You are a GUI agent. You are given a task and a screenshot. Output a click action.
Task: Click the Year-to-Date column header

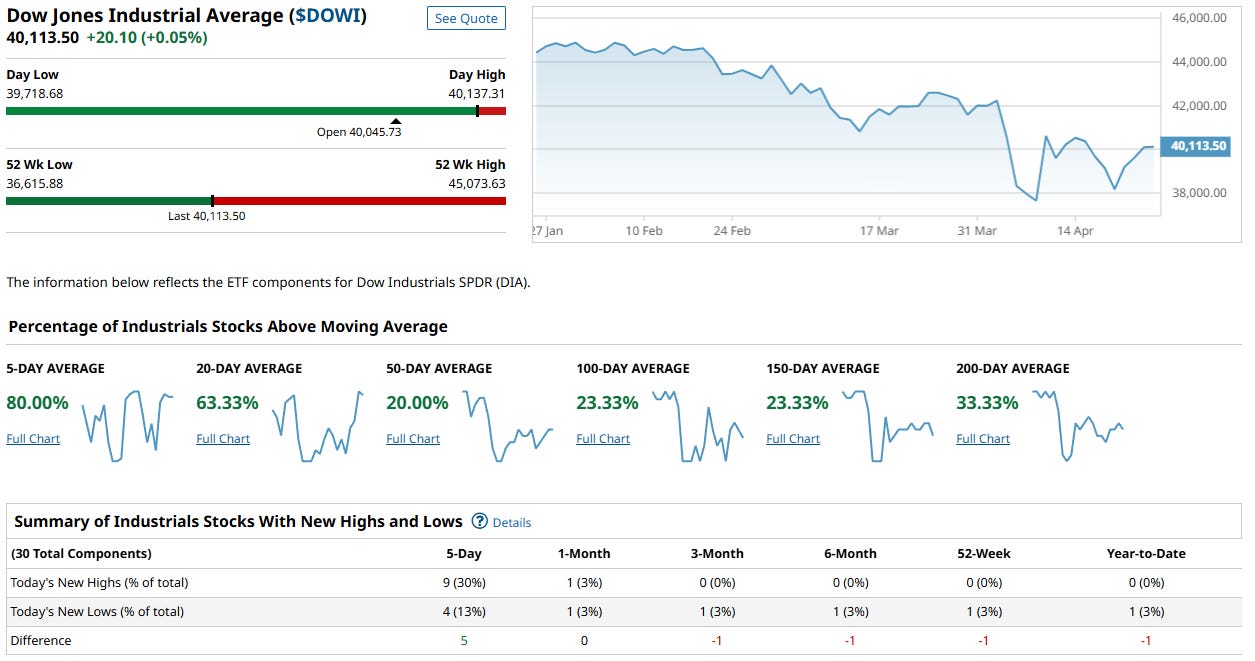1146,553
